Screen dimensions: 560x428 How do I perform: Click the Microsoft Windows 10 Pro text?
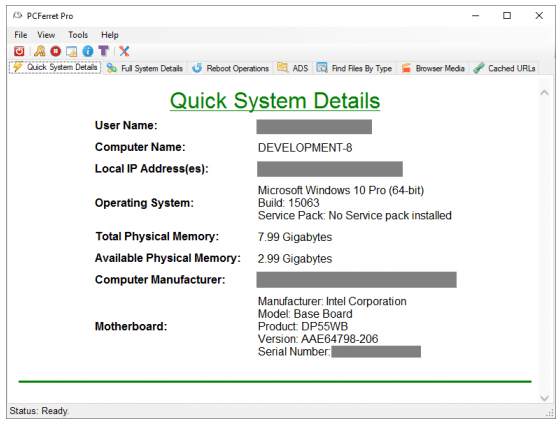[x=341, y=190]
